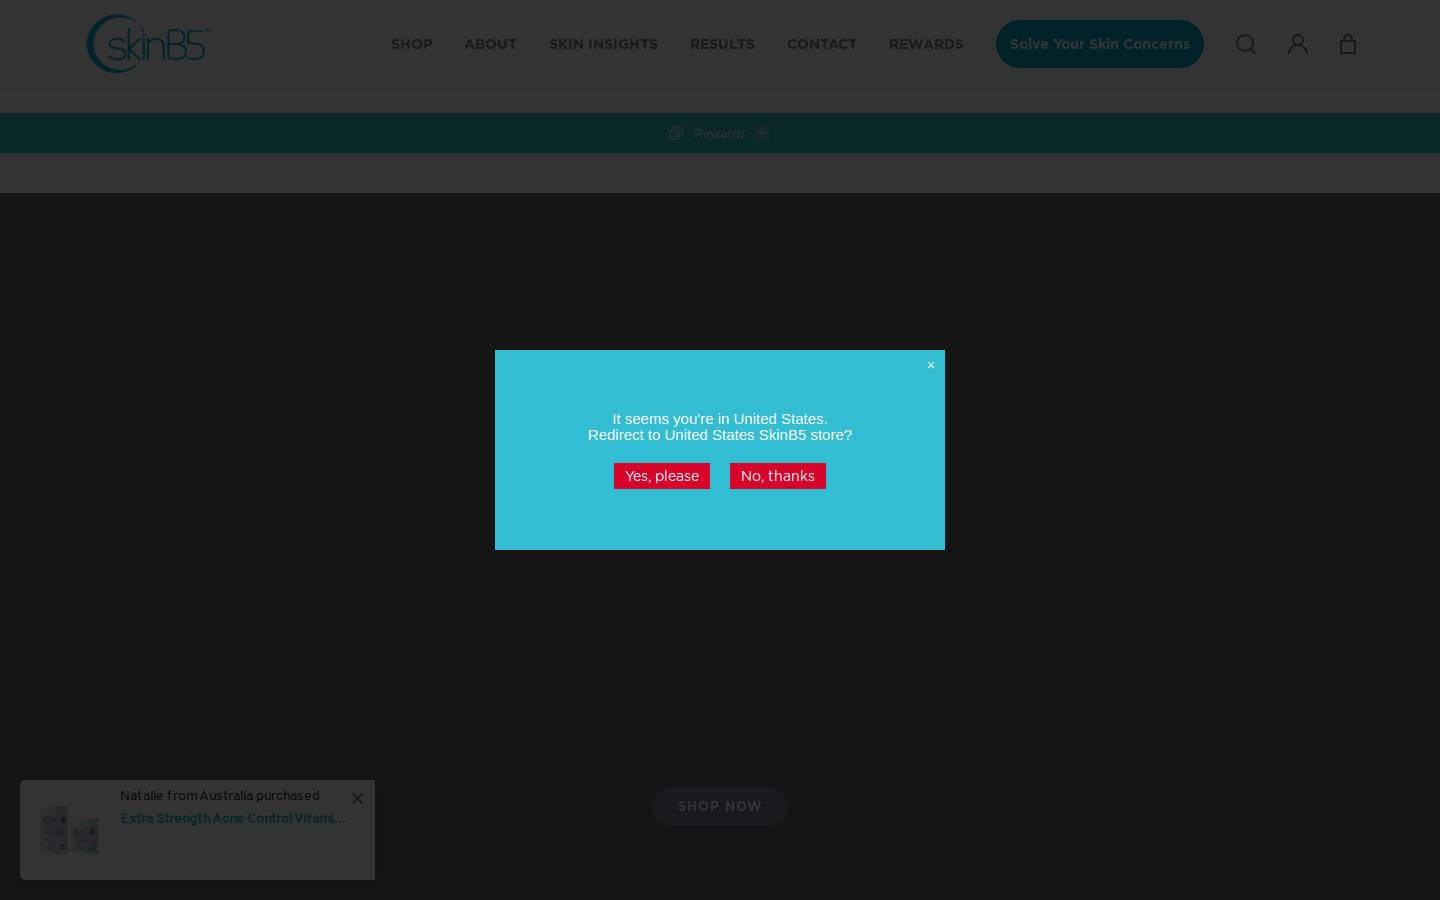Click the purchased product thumbnail image
The height and width of the screenshot is (900, 1440).
[70, 830]
